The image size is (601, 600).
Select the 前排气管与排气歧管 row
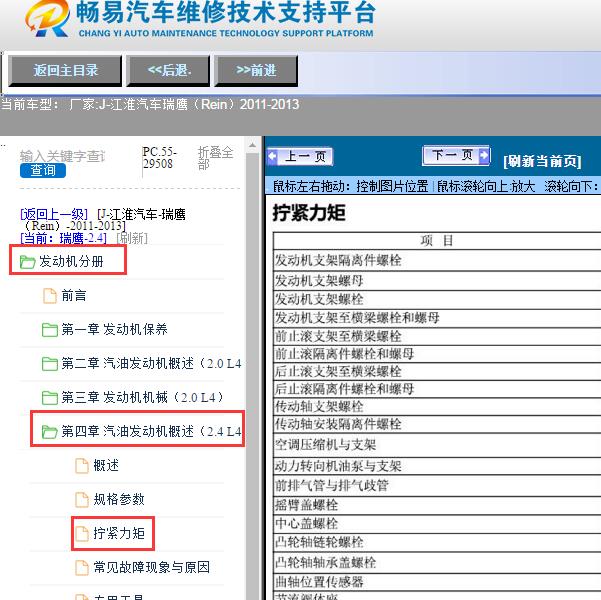coord(437,486)
